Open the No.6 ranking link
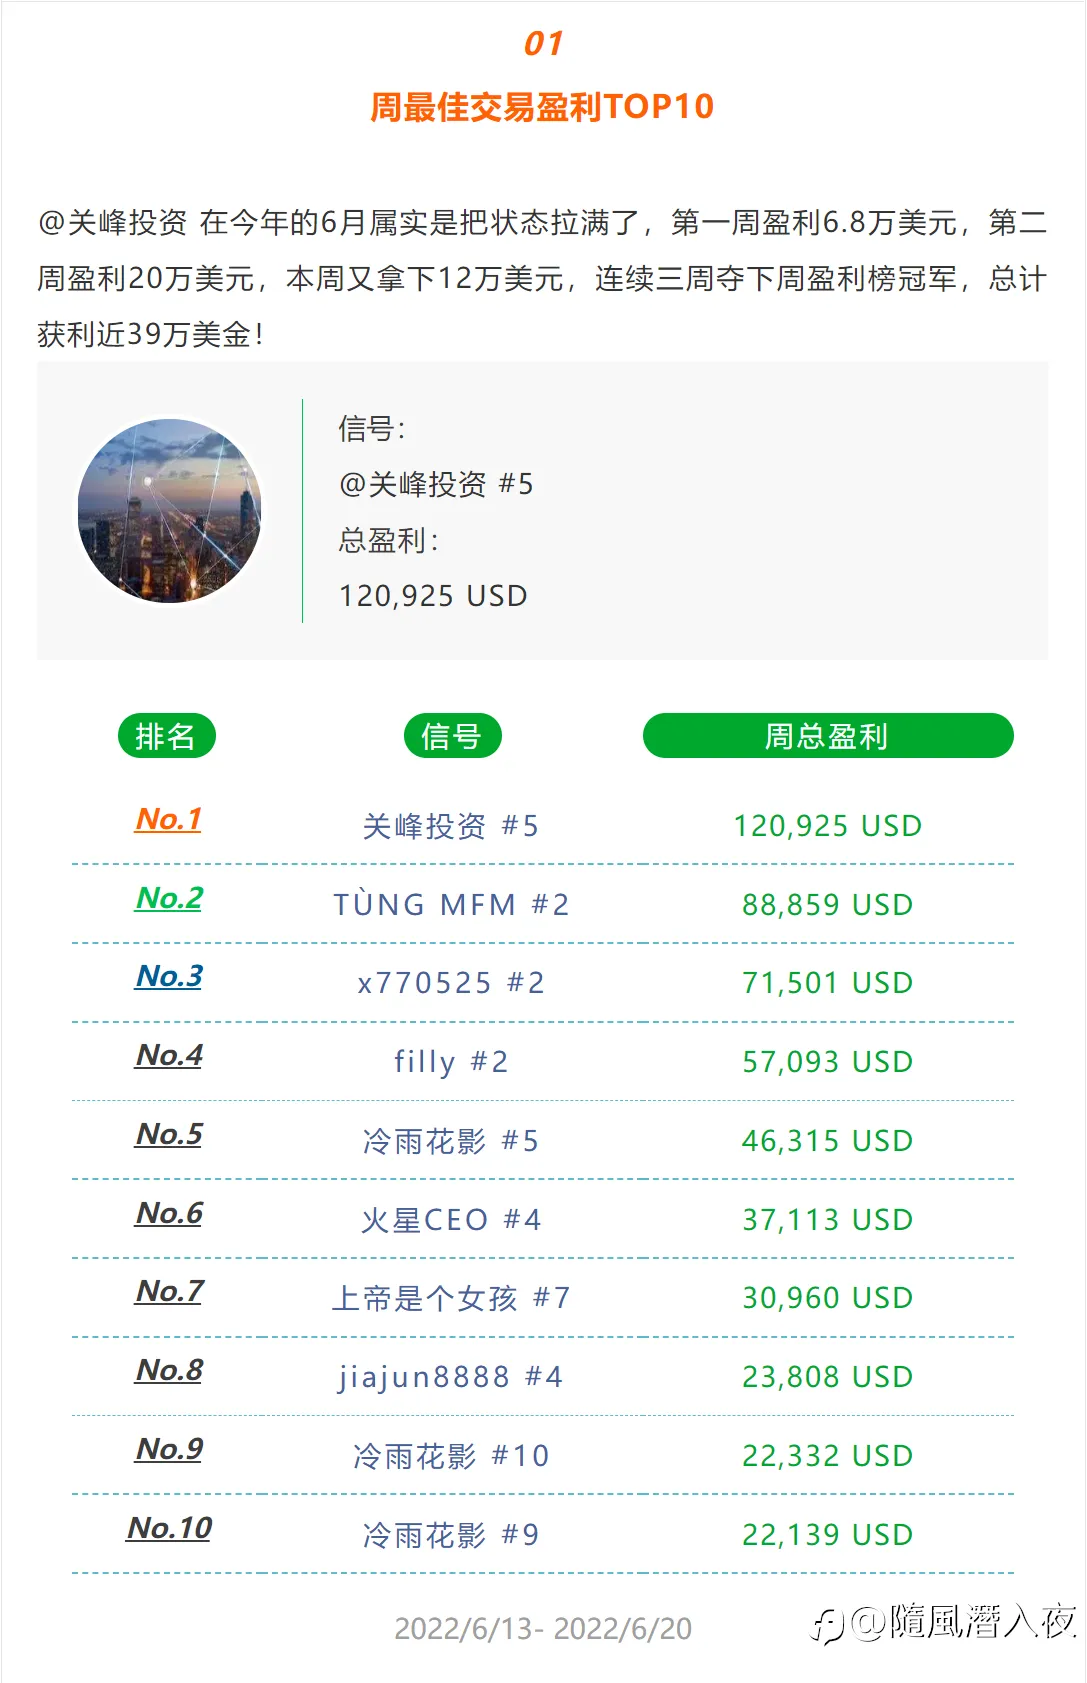 click(169, 1213)
